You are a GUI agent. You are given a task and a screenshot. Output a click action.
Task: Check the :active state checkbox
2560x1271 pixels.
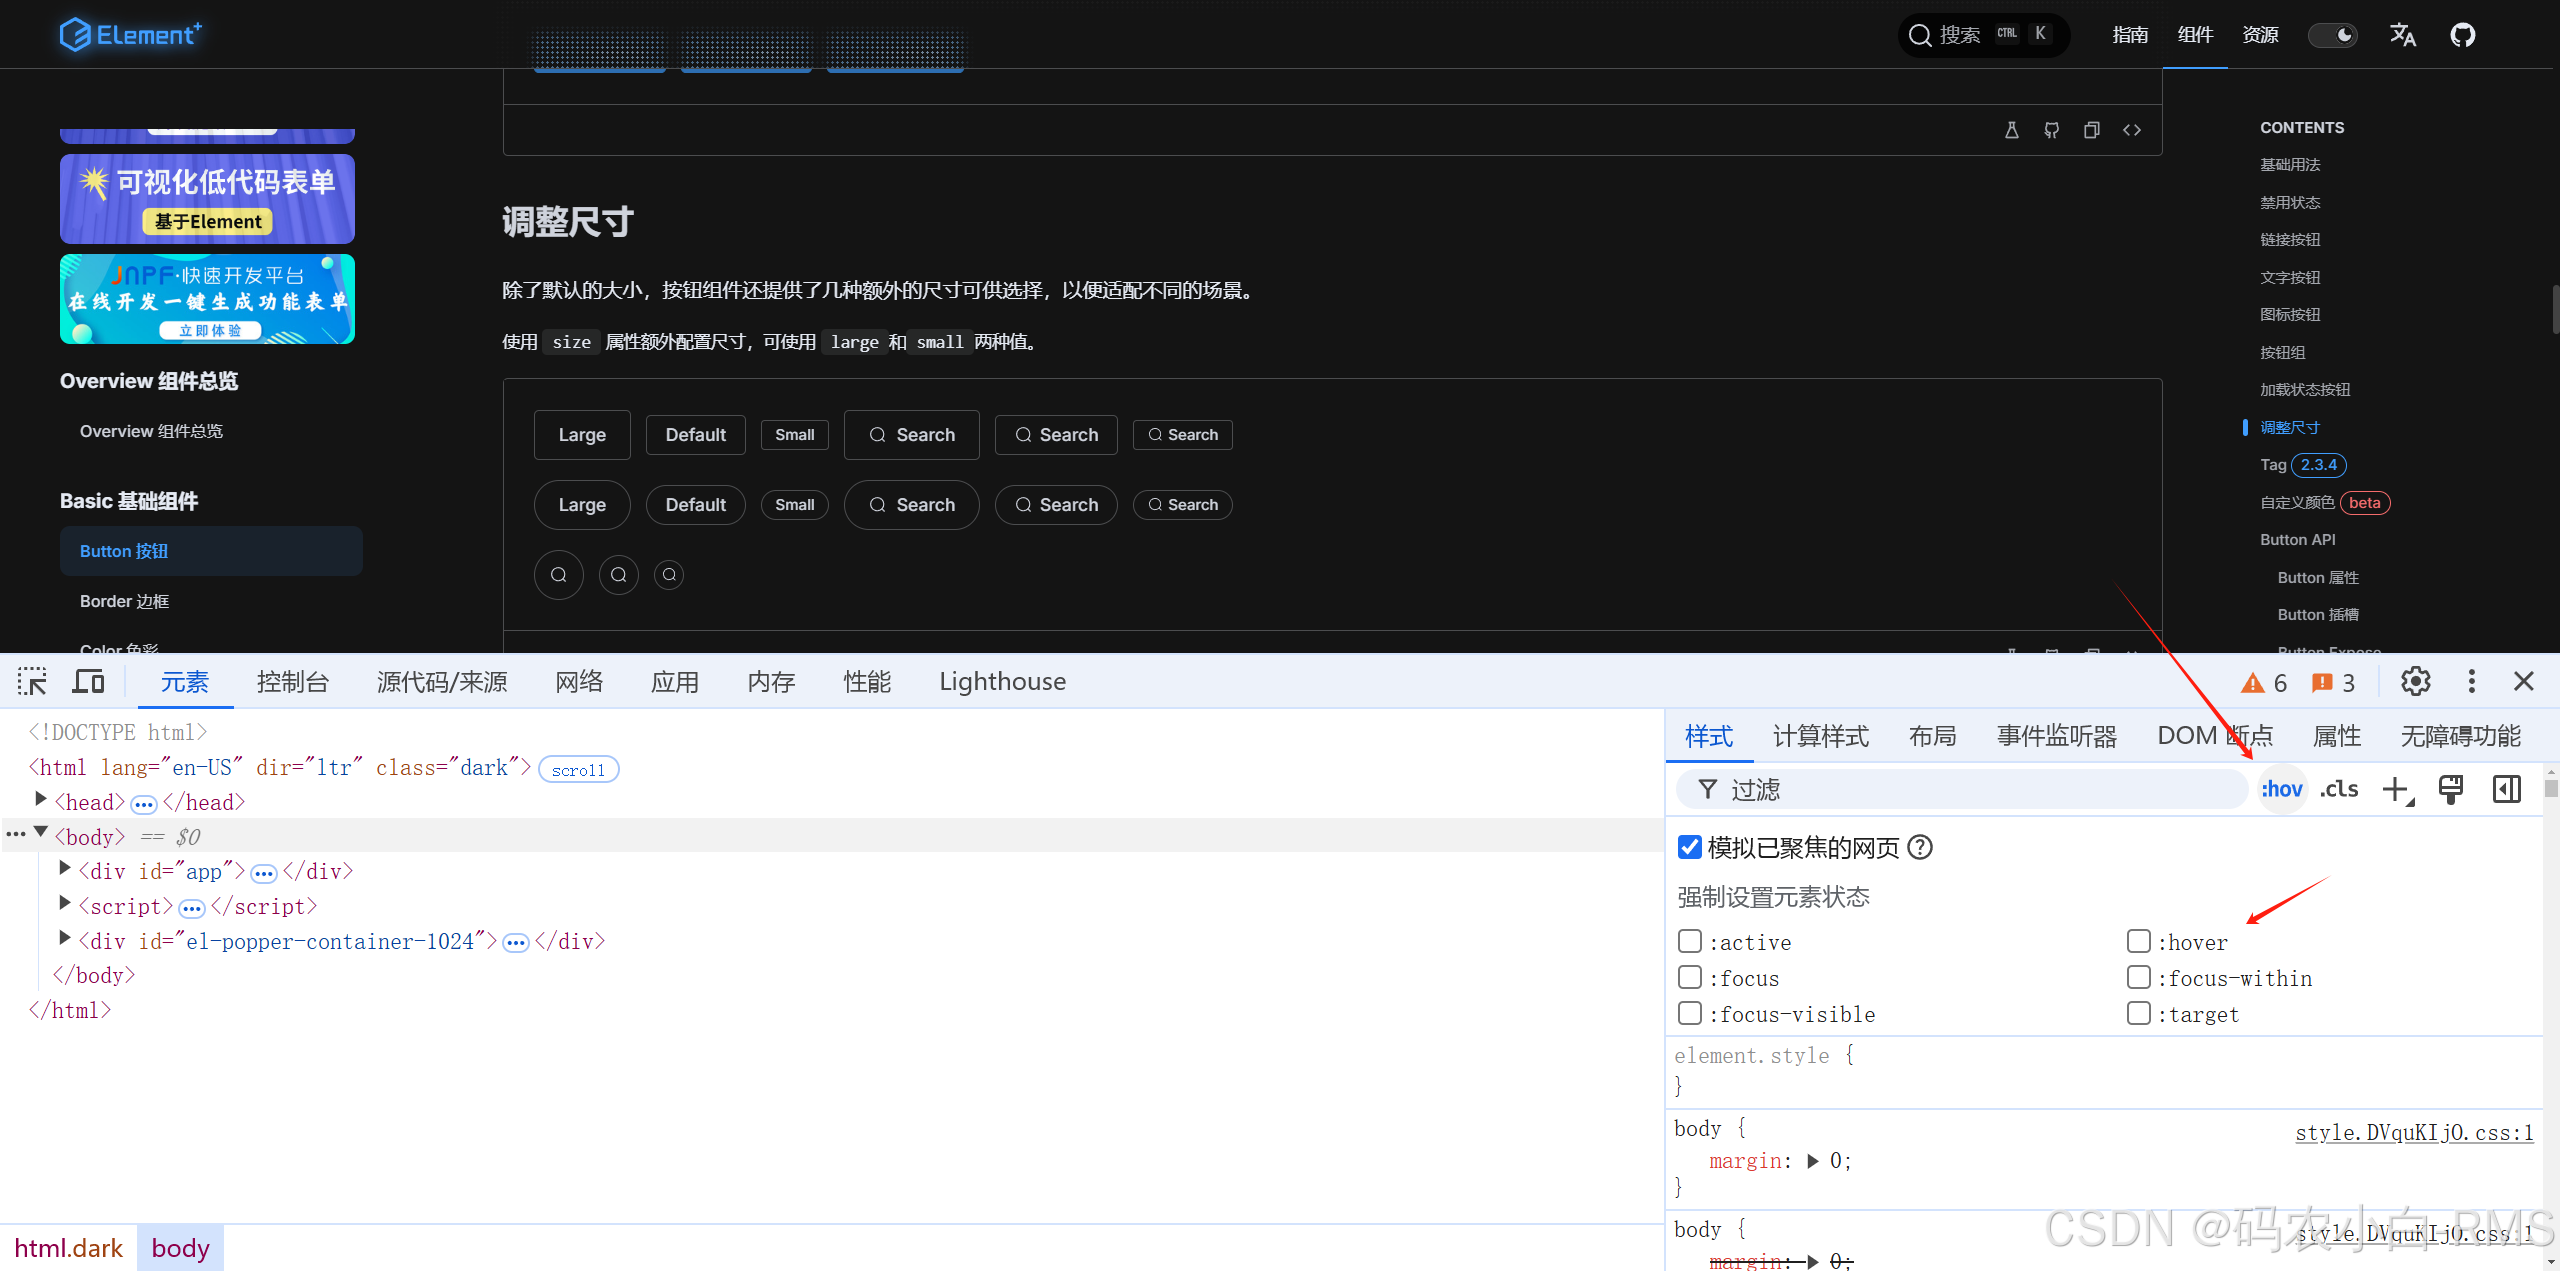coord(1690,942)
